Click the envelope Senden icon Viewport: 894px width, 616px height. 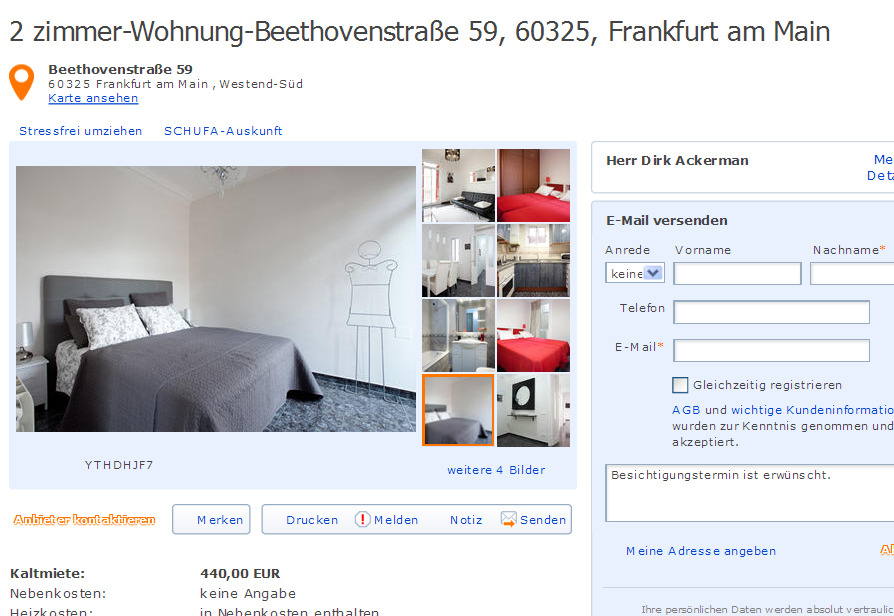pyautogui.click(x=509, y=519)
